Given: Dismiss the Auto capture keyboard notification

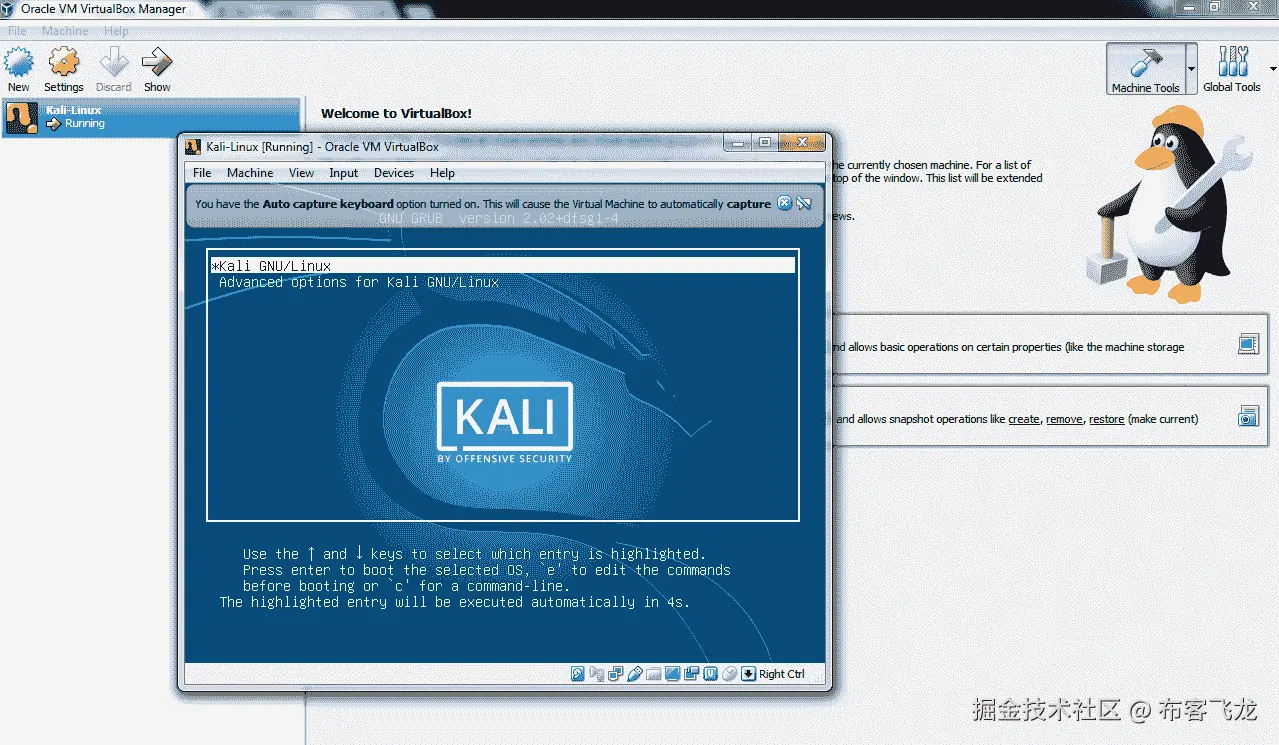Looking at the screenshot, I should 785,203.
